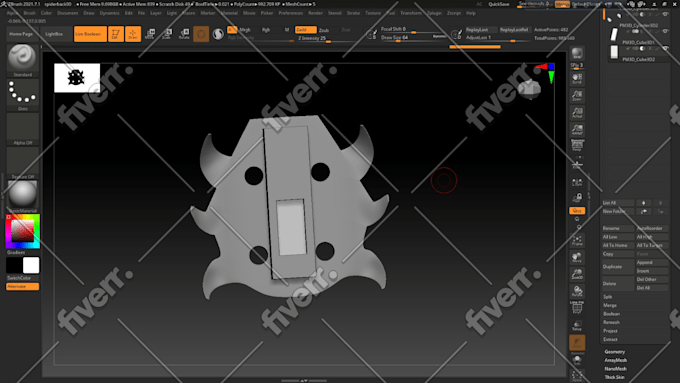Expand the NanoMesh subpalette
Viewport: 680px width, 383px height.
615,369
